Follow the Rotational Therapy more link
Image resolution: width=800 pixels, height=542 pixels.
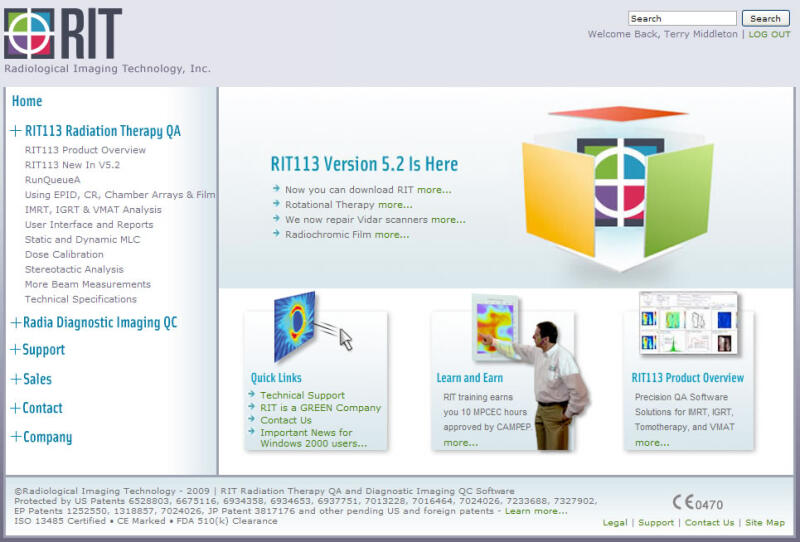395,205
